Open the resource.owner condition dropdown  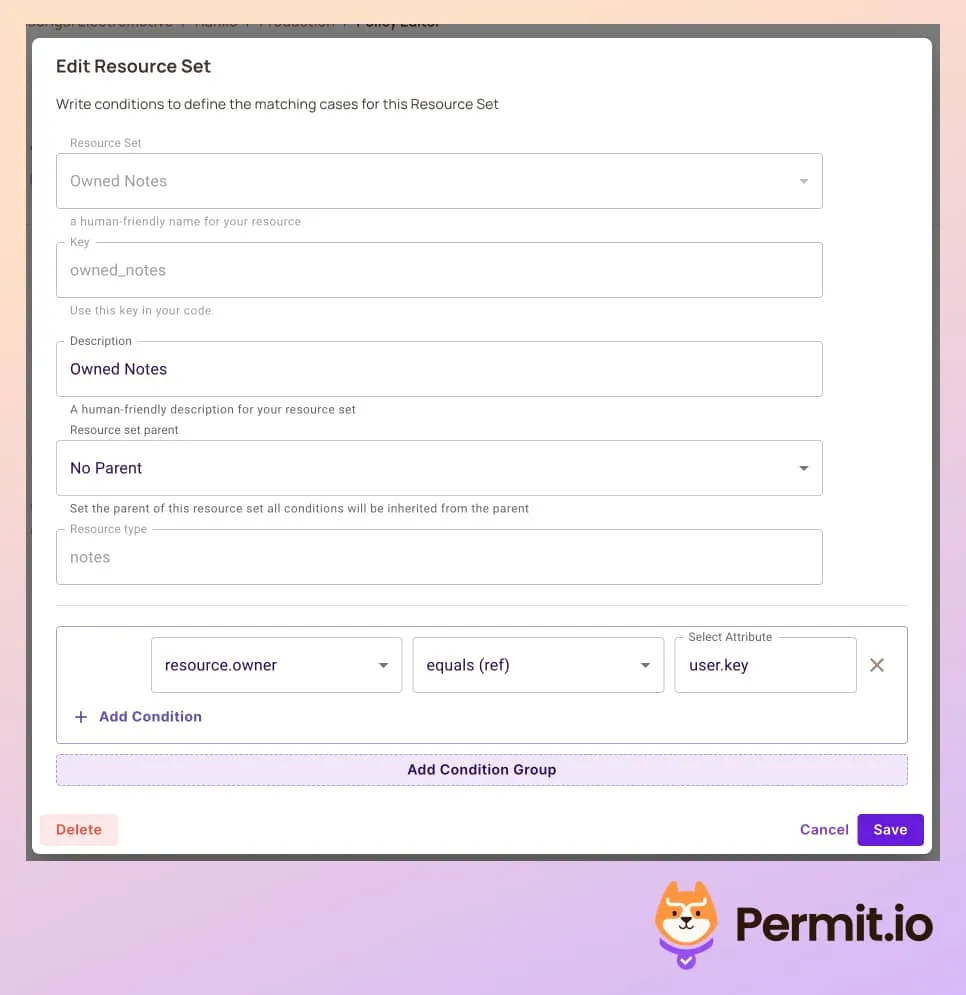[x=275, y=664]
